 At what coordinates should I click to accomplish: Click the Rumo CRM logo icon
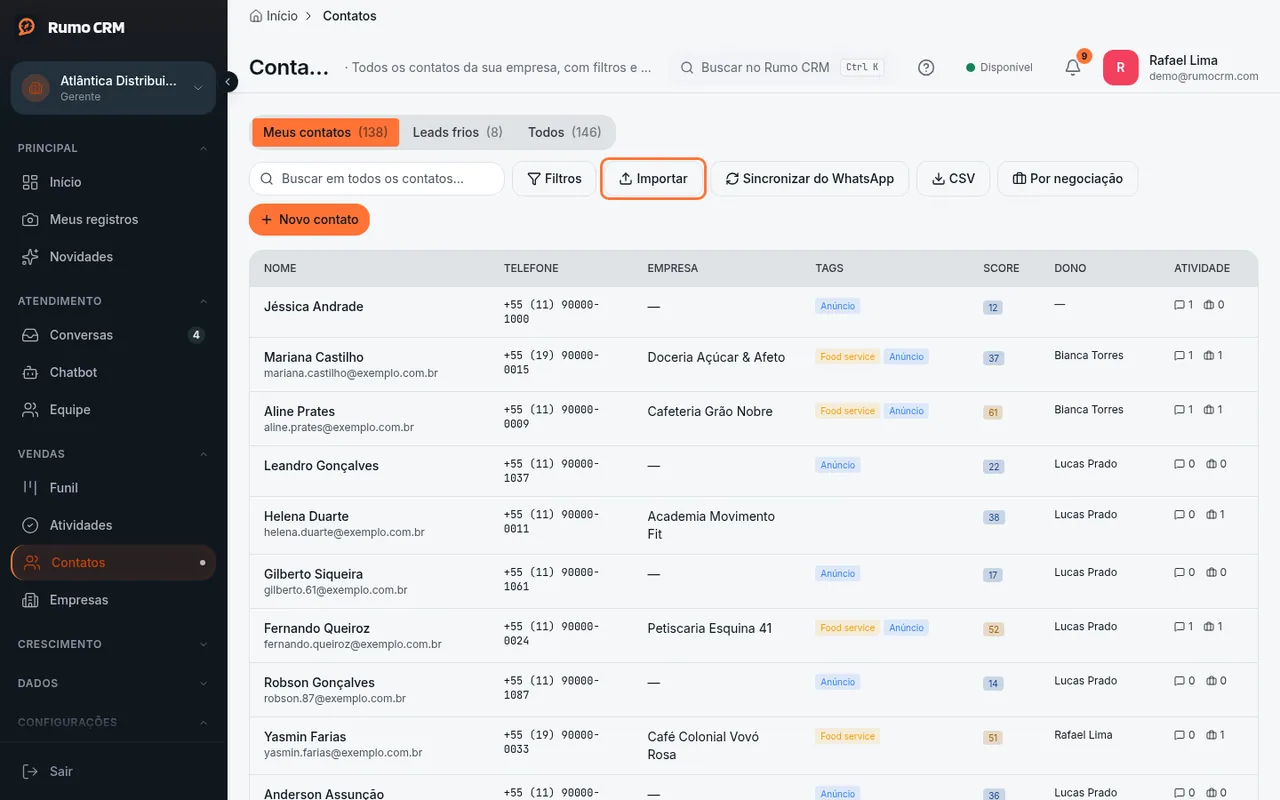(27, 27)
